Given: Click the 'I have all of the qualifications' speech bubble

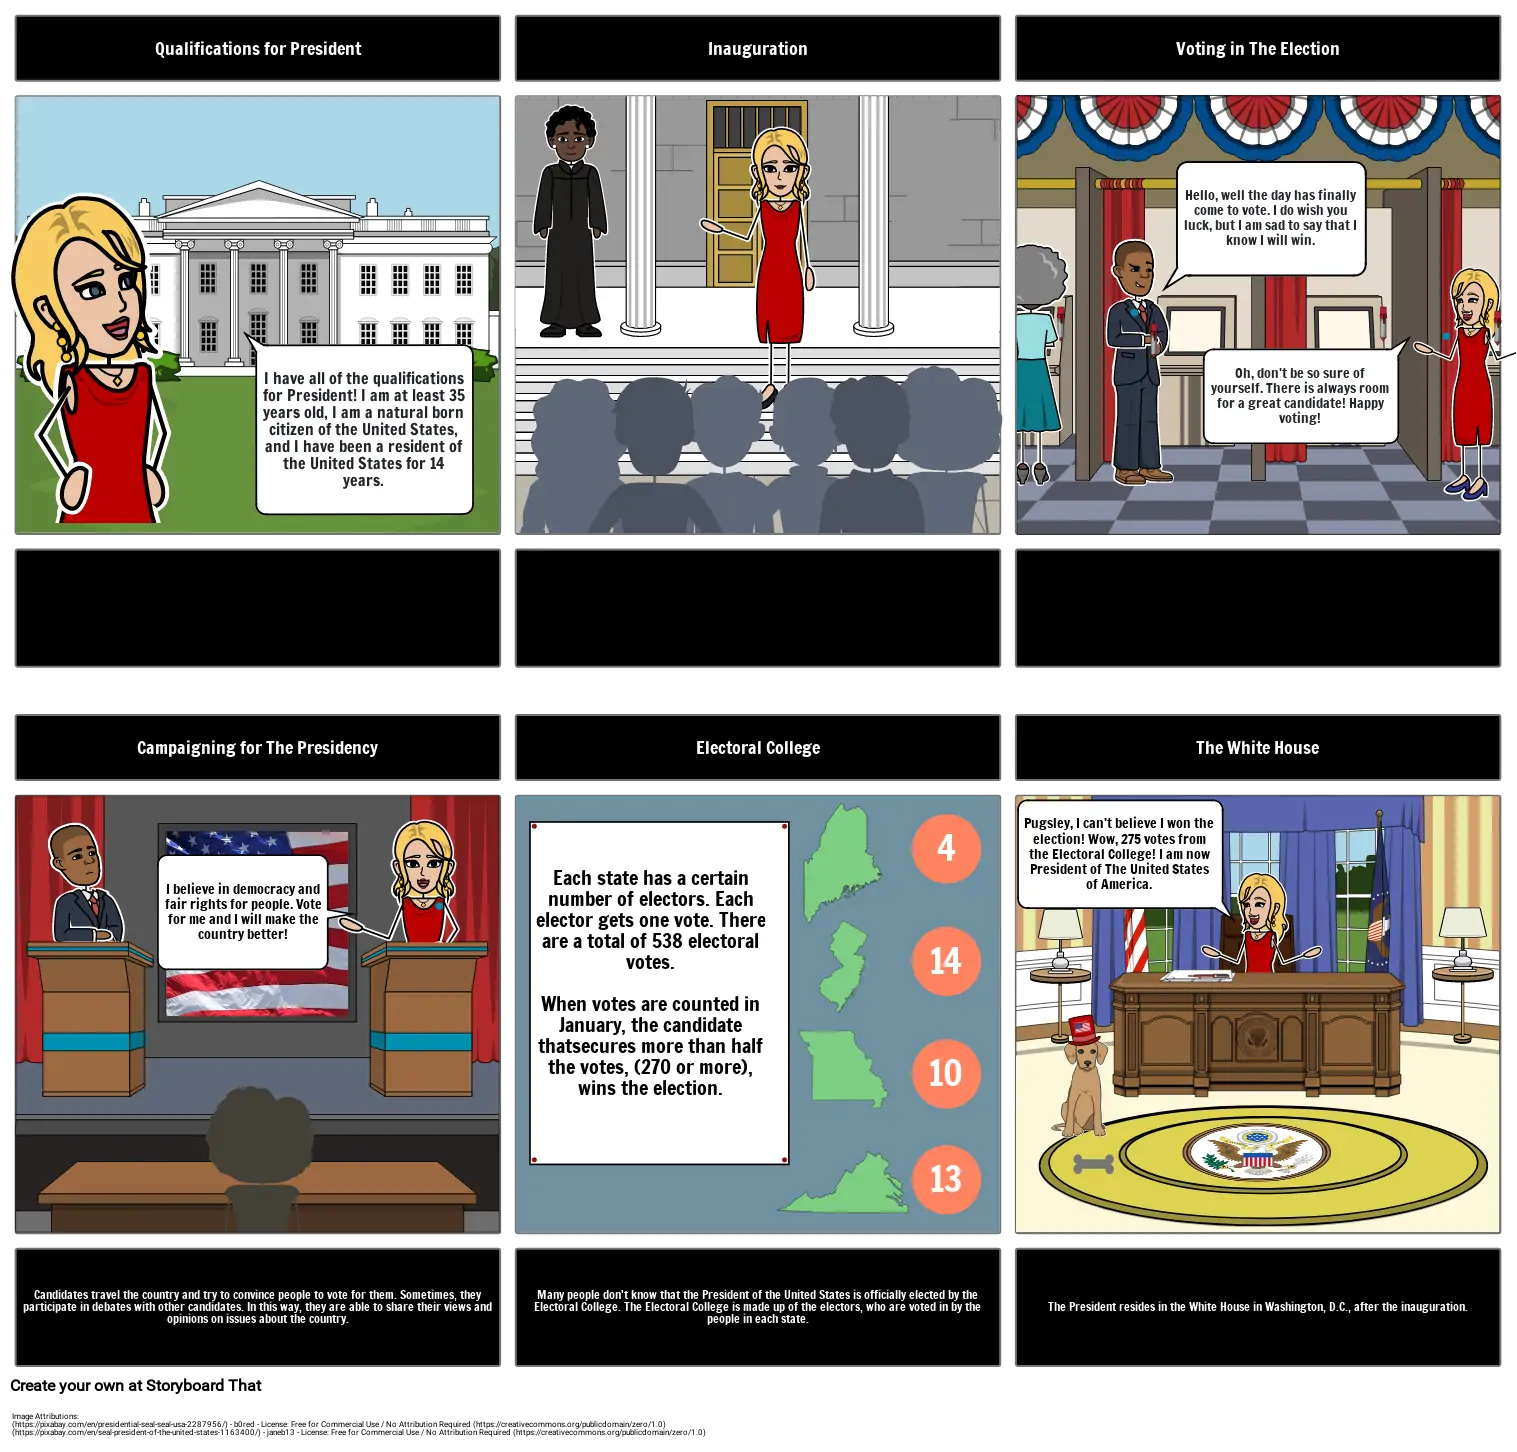Looking at the screenshot, I should pos(364,429).
